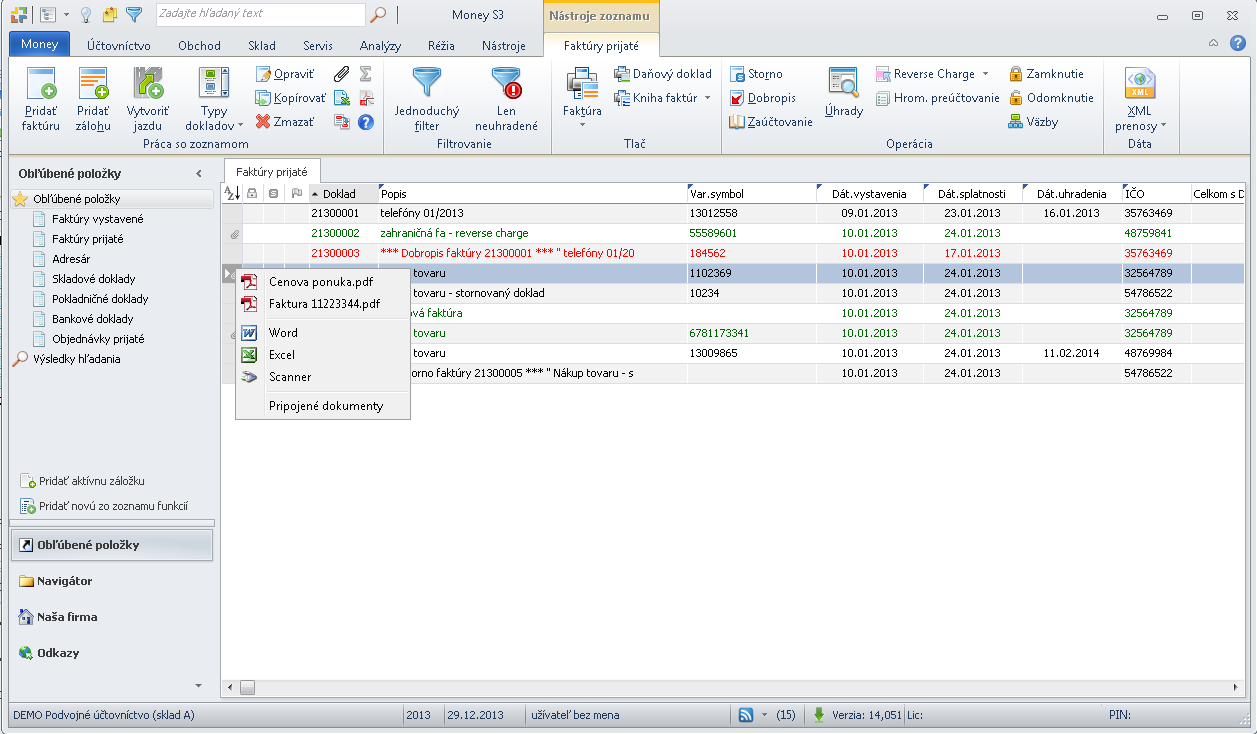
Task: Choose Pripojené dokumenty in the popup menu
Action: pyautogui.click(x=323, y=406)
